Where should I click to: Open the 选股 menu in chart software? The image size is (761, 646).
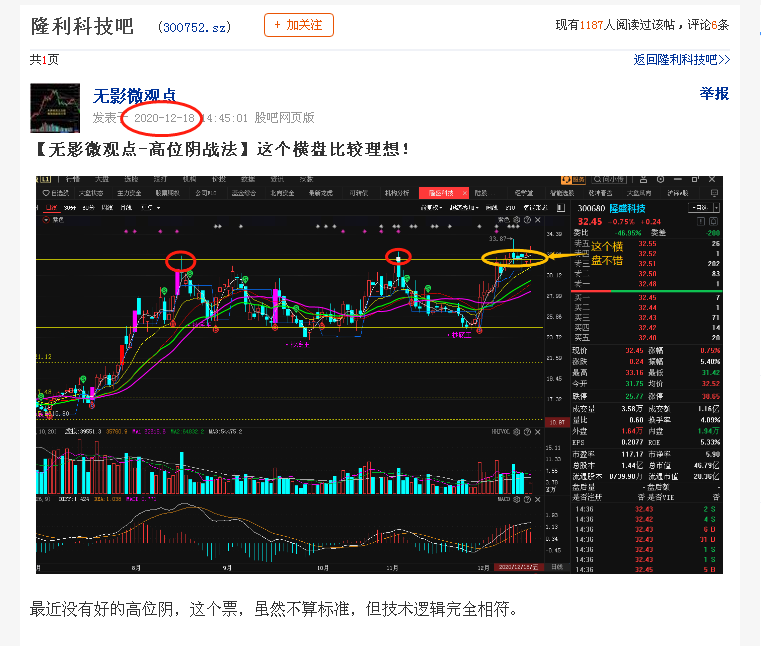(131, 180)
